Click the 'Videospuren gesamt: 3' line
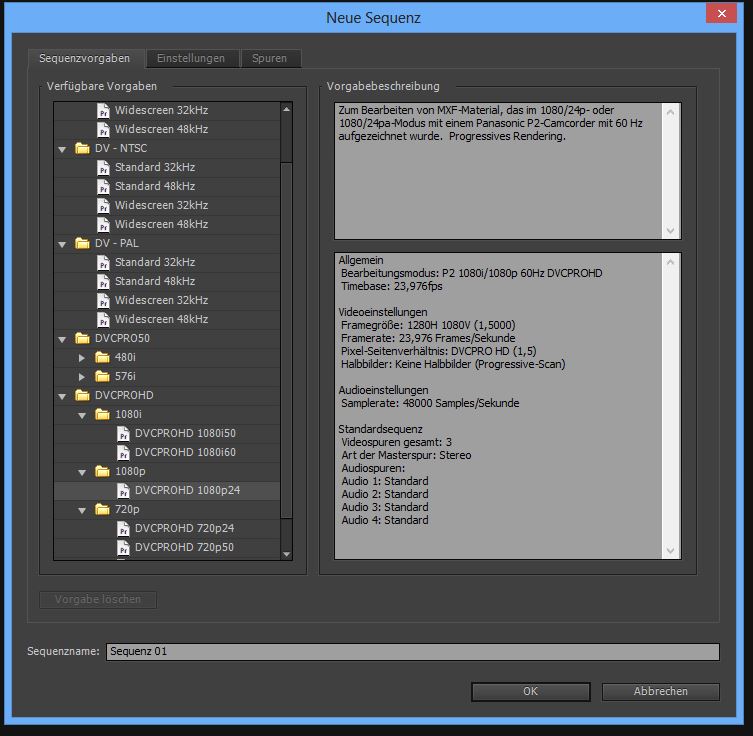This screenshot has width=753, height=736. tap(396, 442)
